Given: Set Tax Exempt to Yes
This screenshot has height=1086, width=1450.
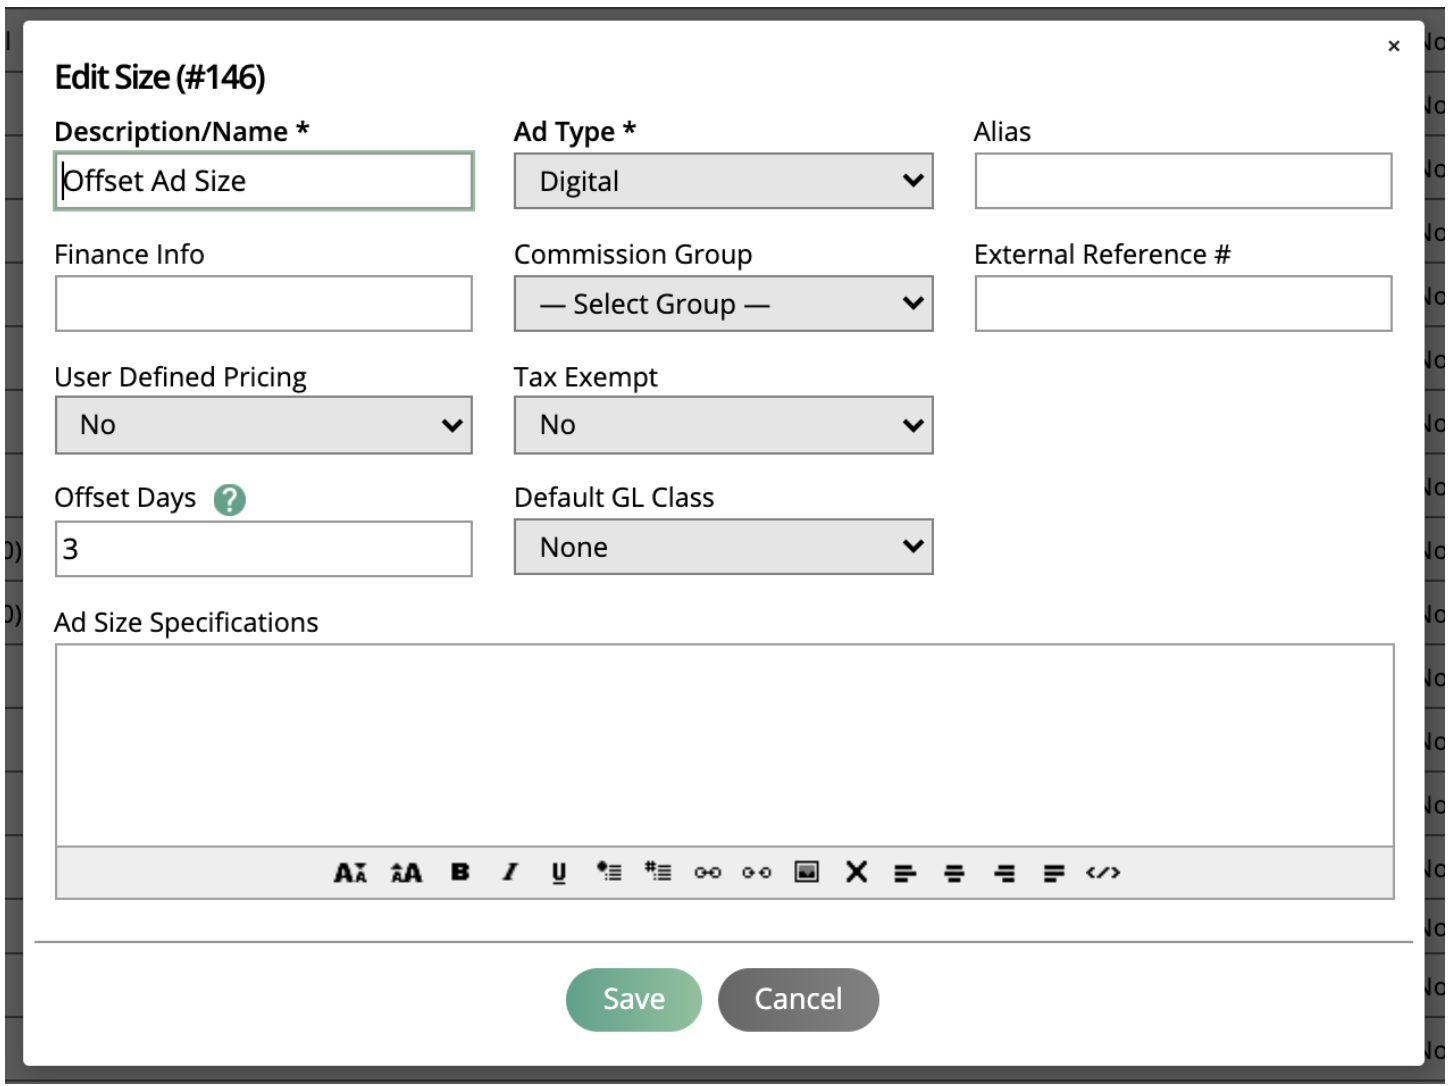Looking at the screenshot, I should point(722,424).
